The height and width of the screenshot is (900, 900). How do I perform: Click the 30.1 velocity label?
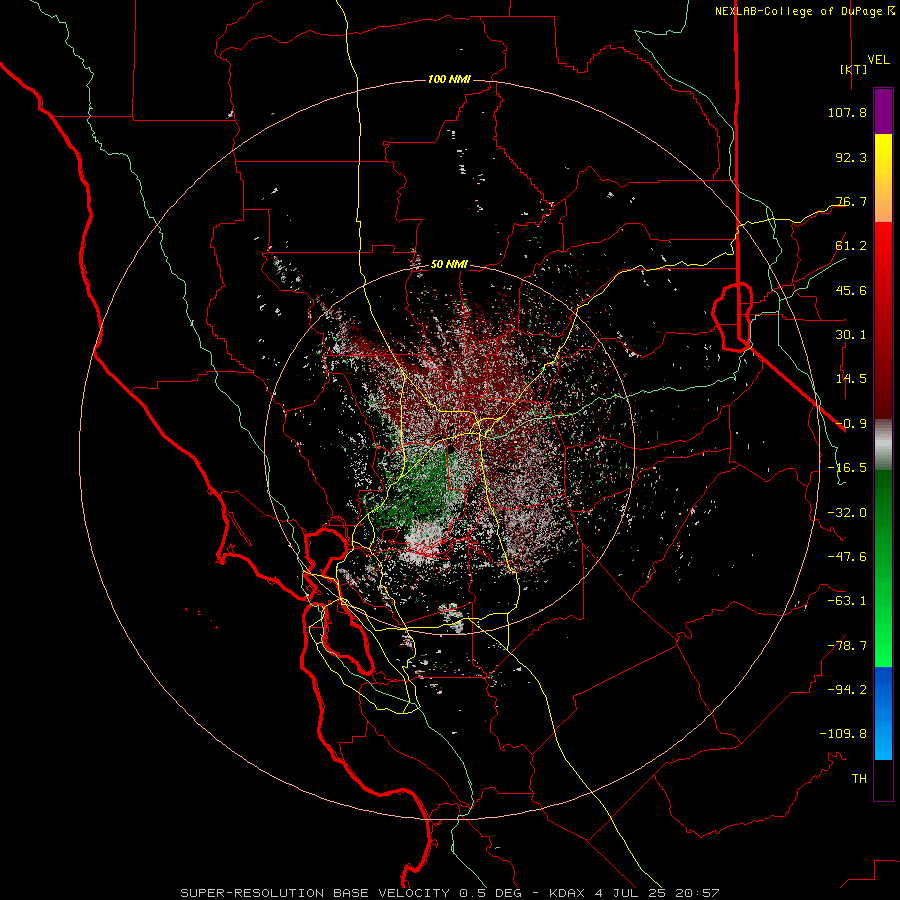[x=851, y=335]
